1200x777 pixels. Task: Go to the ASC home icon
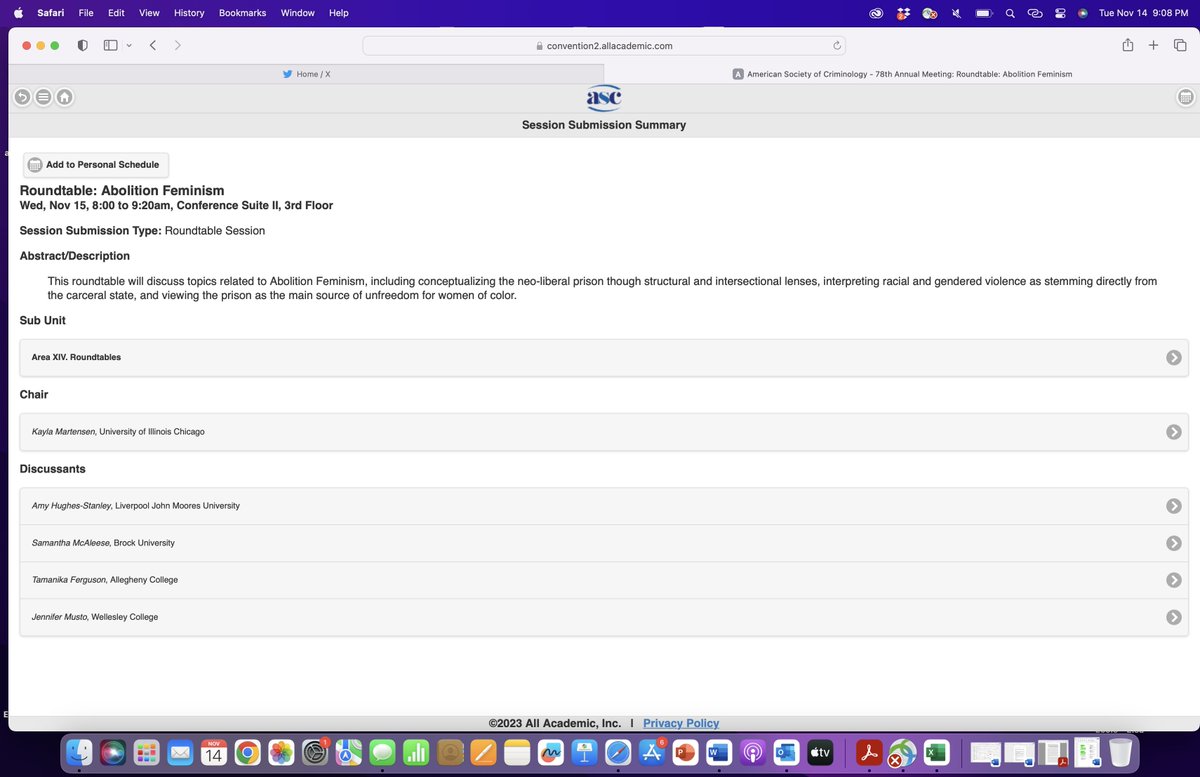click(64, 97)
